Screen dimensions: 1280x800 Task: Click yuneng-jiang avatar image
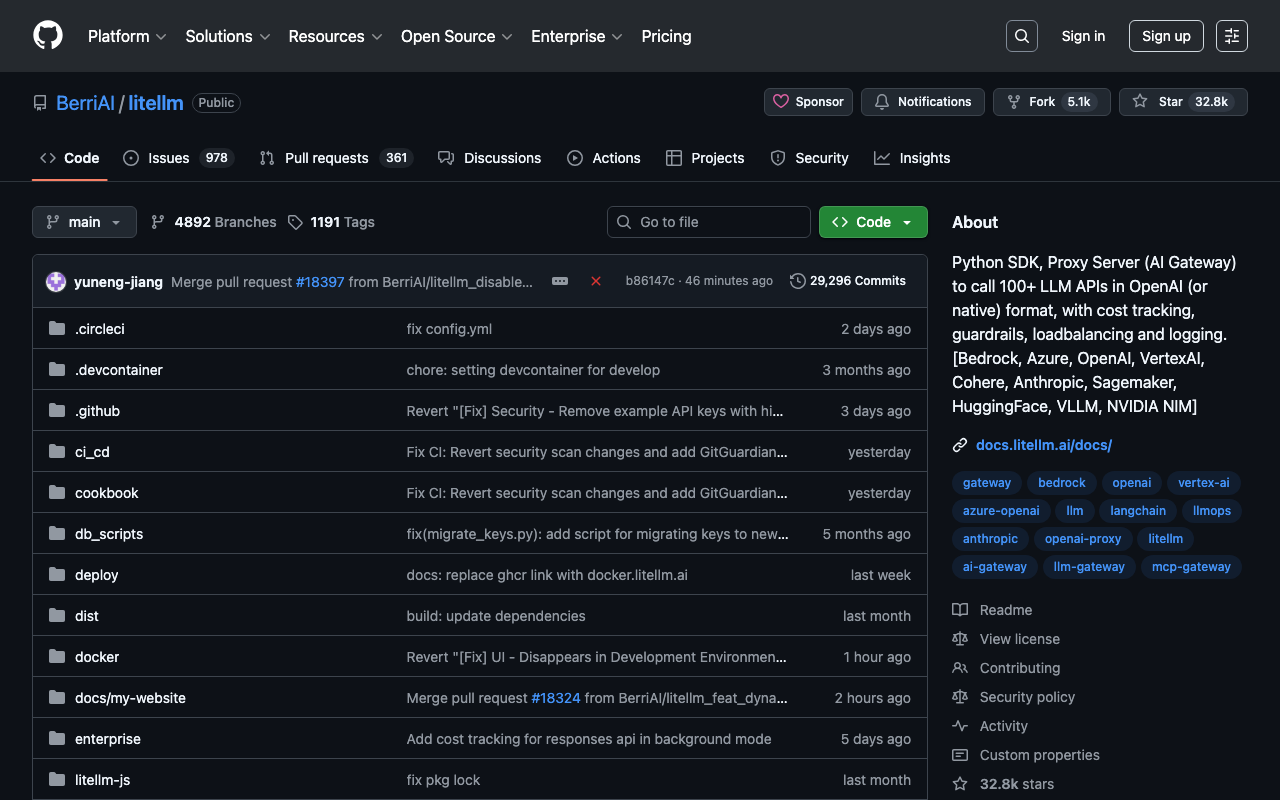(x=56, y=282)
